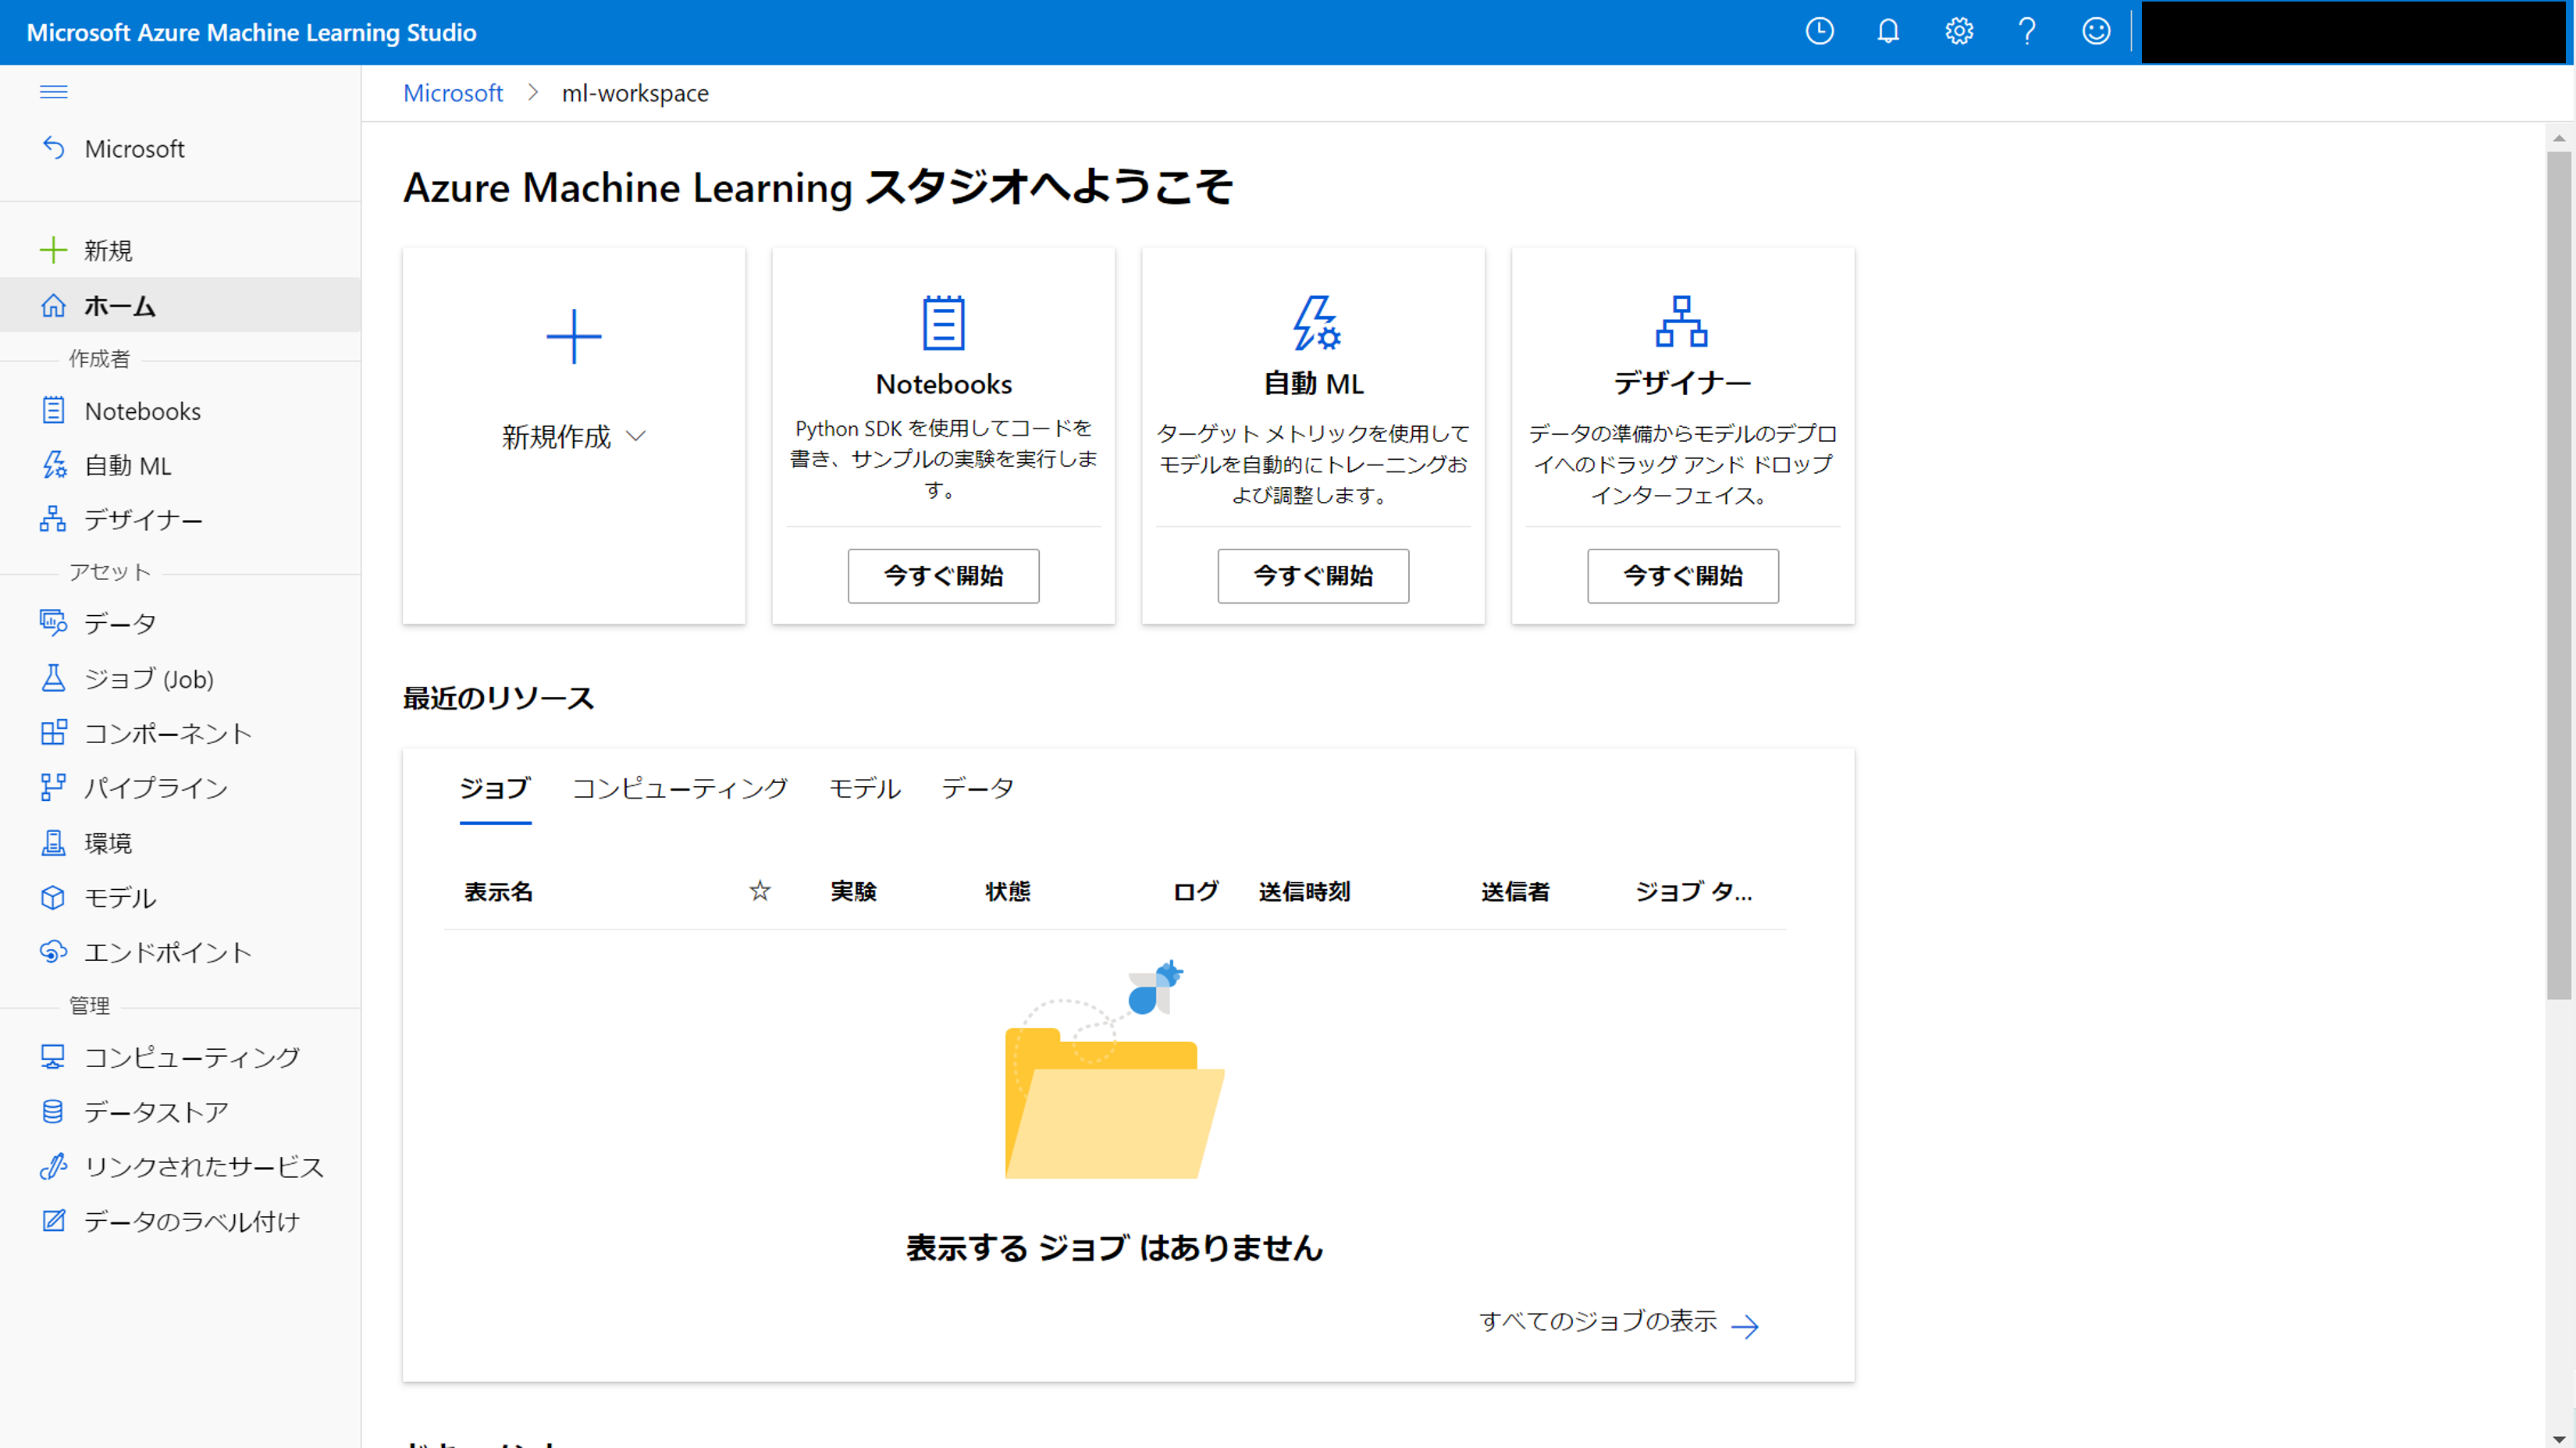Open help via the question mark icon

point(2027,31)
